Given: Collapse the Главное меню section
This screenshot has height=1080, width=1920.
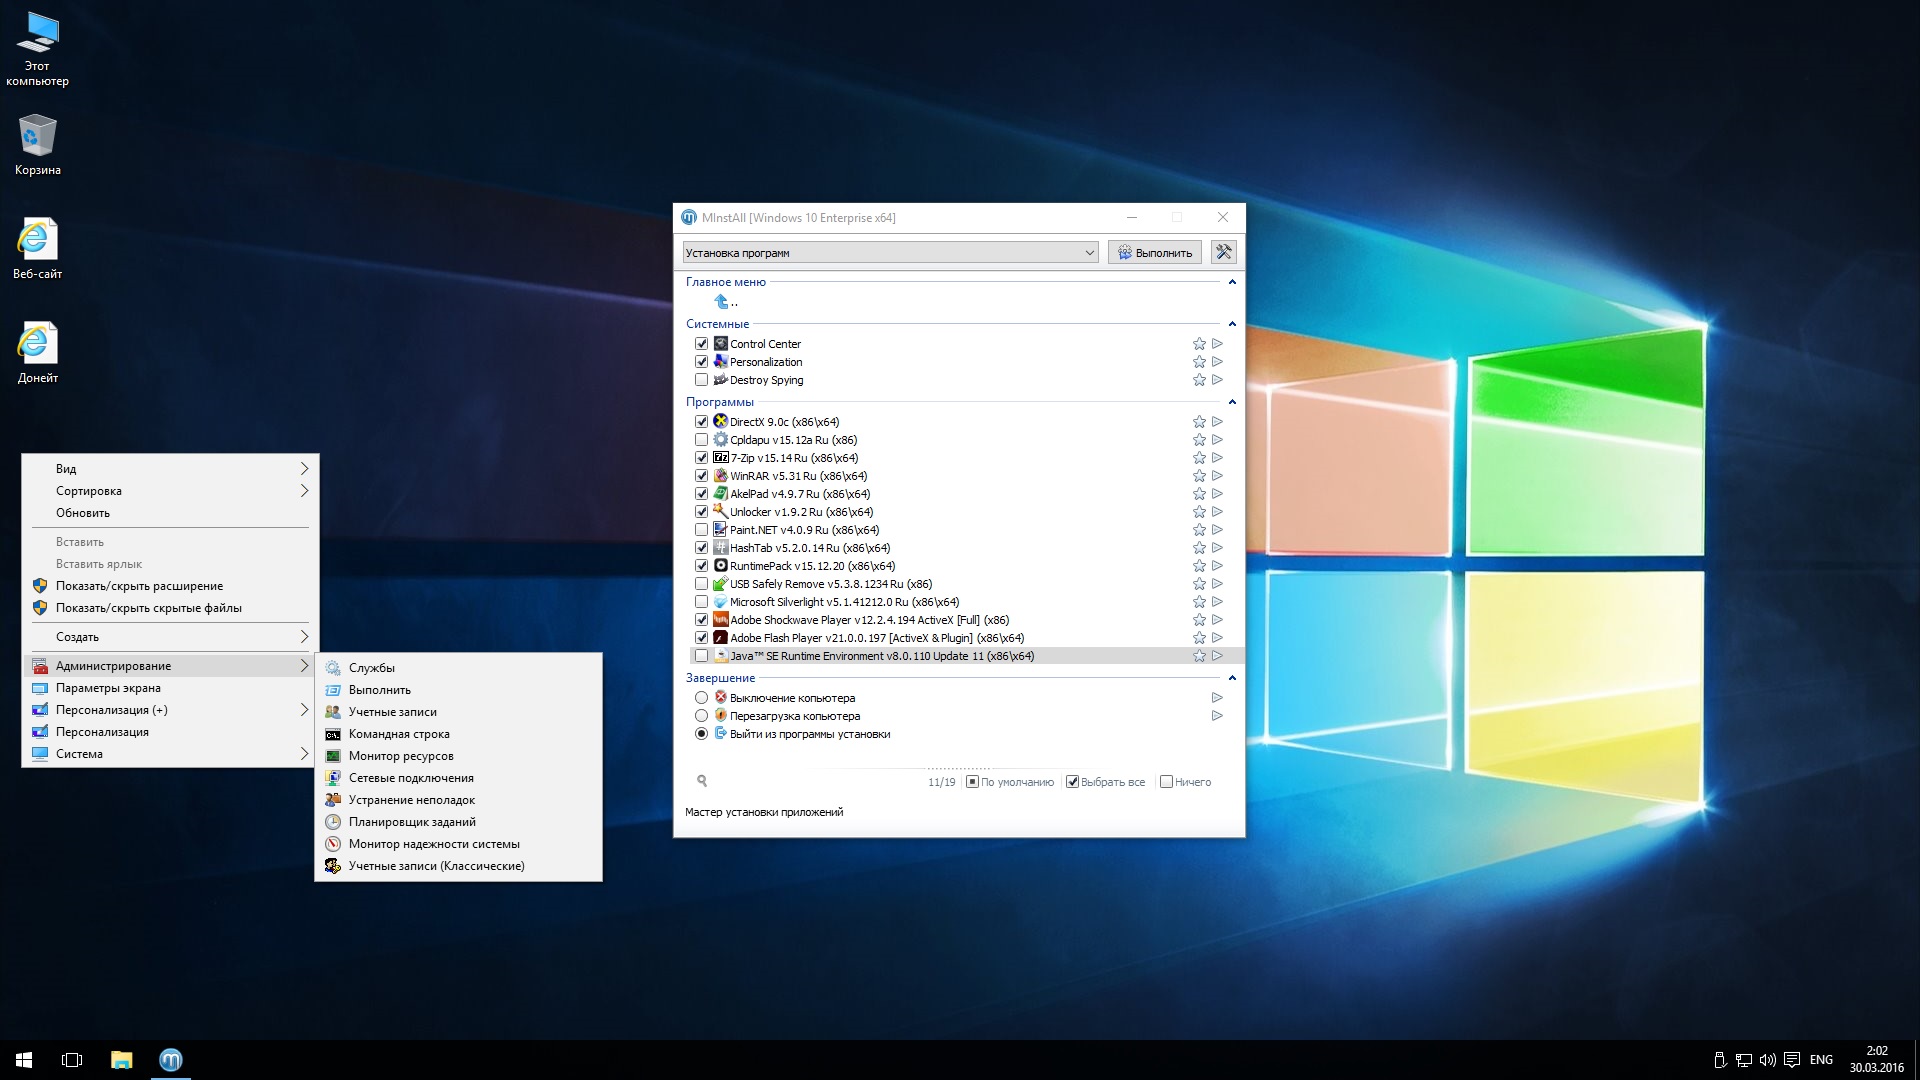Looking at the screenshot, I should coord(1232,282).
